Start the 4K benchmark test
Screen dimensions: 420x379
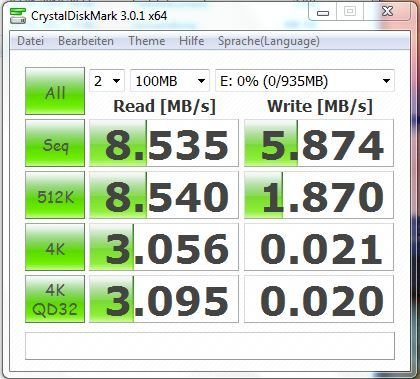click(55, 247)
